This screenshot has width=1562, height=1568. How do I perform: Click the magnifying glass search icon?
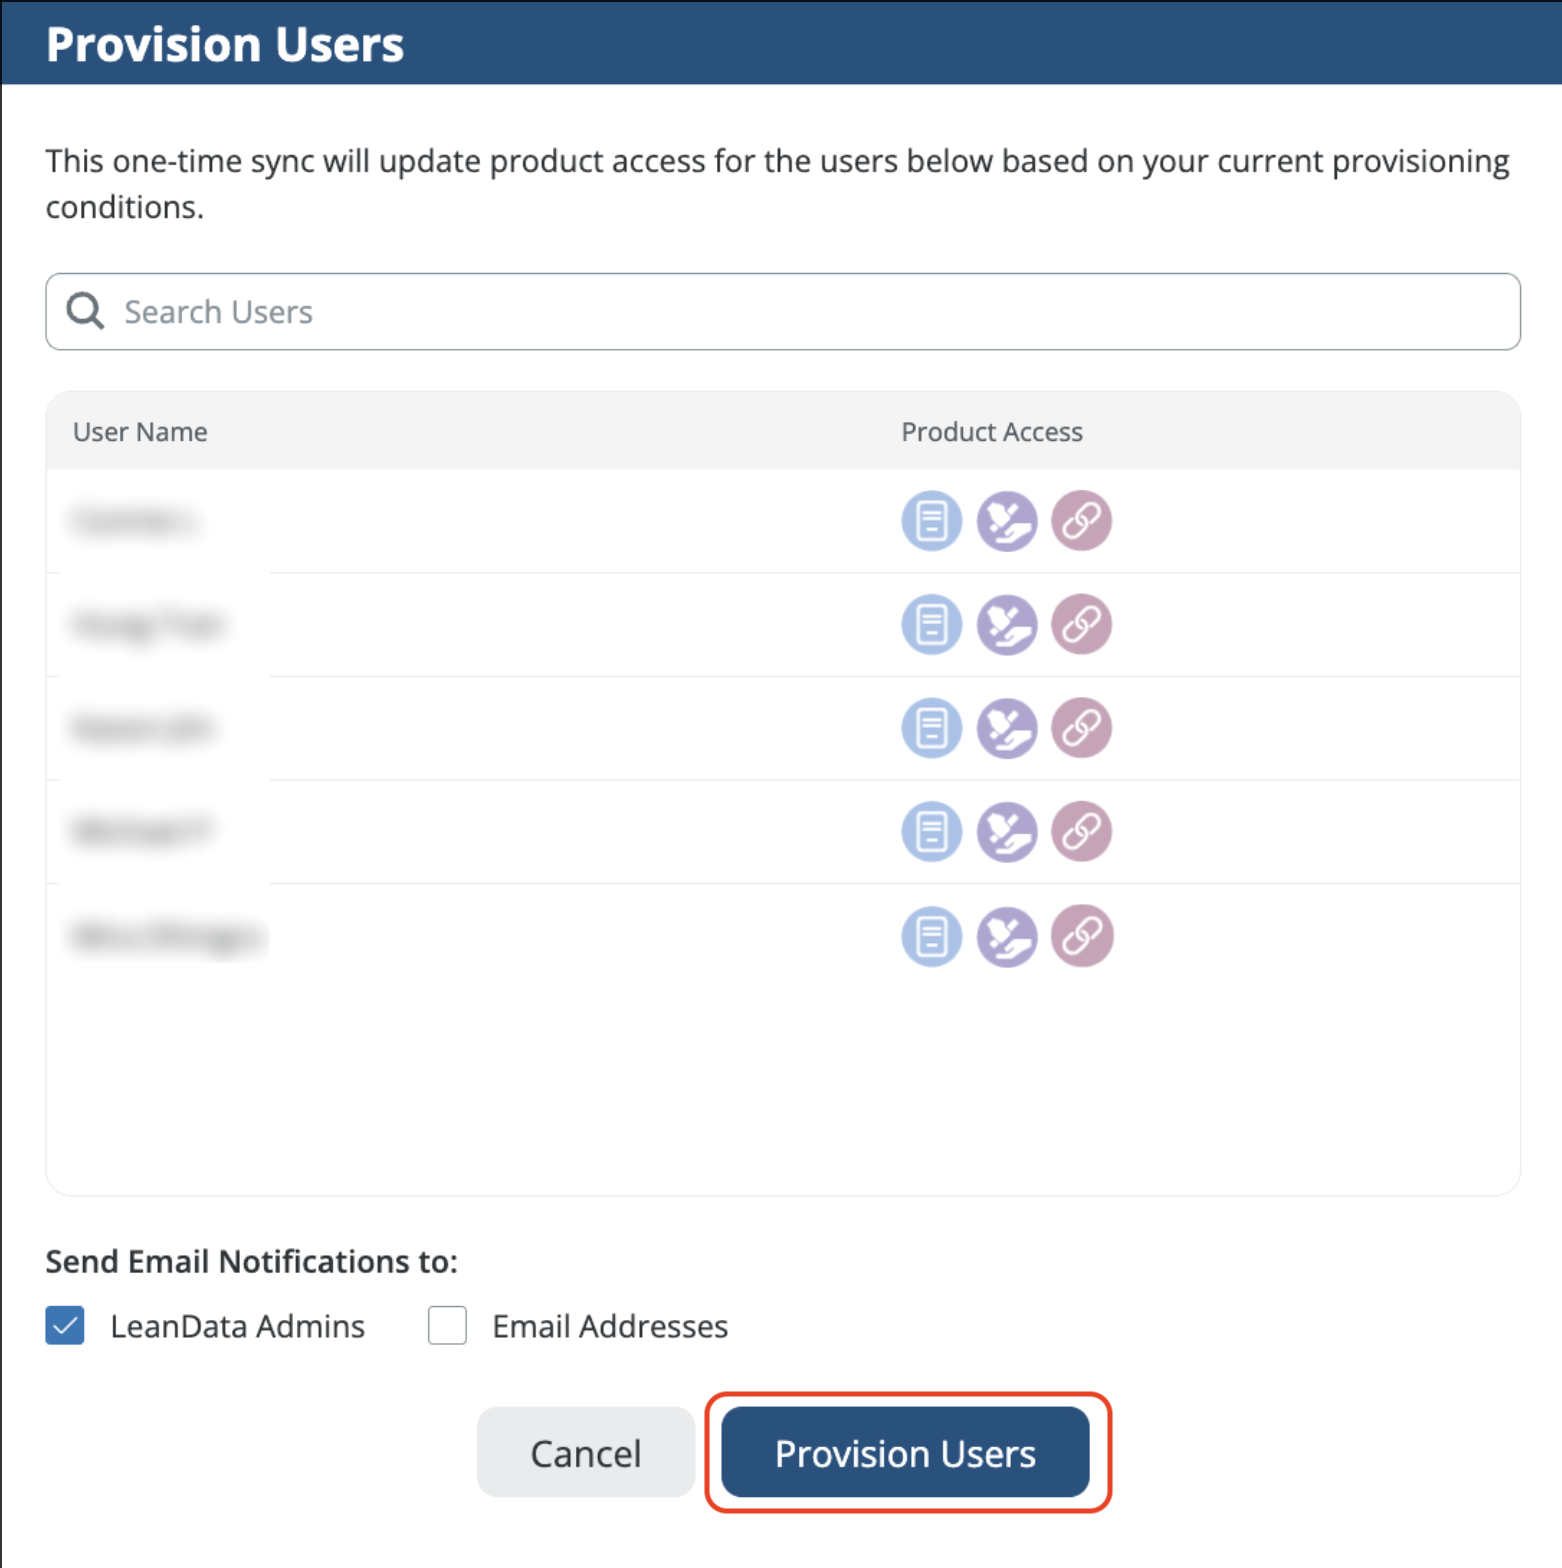tap(85, 311)
